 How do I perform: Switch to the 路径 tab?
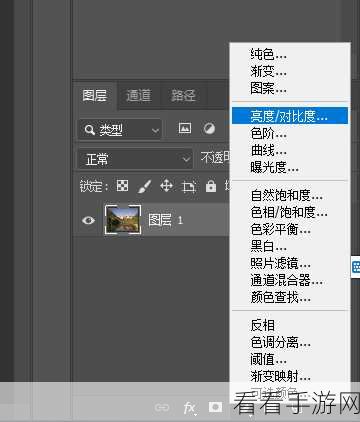(x=183, y=96)
